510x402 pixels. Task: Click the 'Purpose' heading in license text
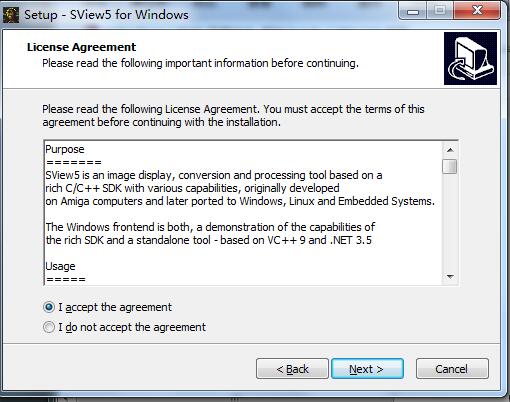pyautogui.click(x=65, y=149)
